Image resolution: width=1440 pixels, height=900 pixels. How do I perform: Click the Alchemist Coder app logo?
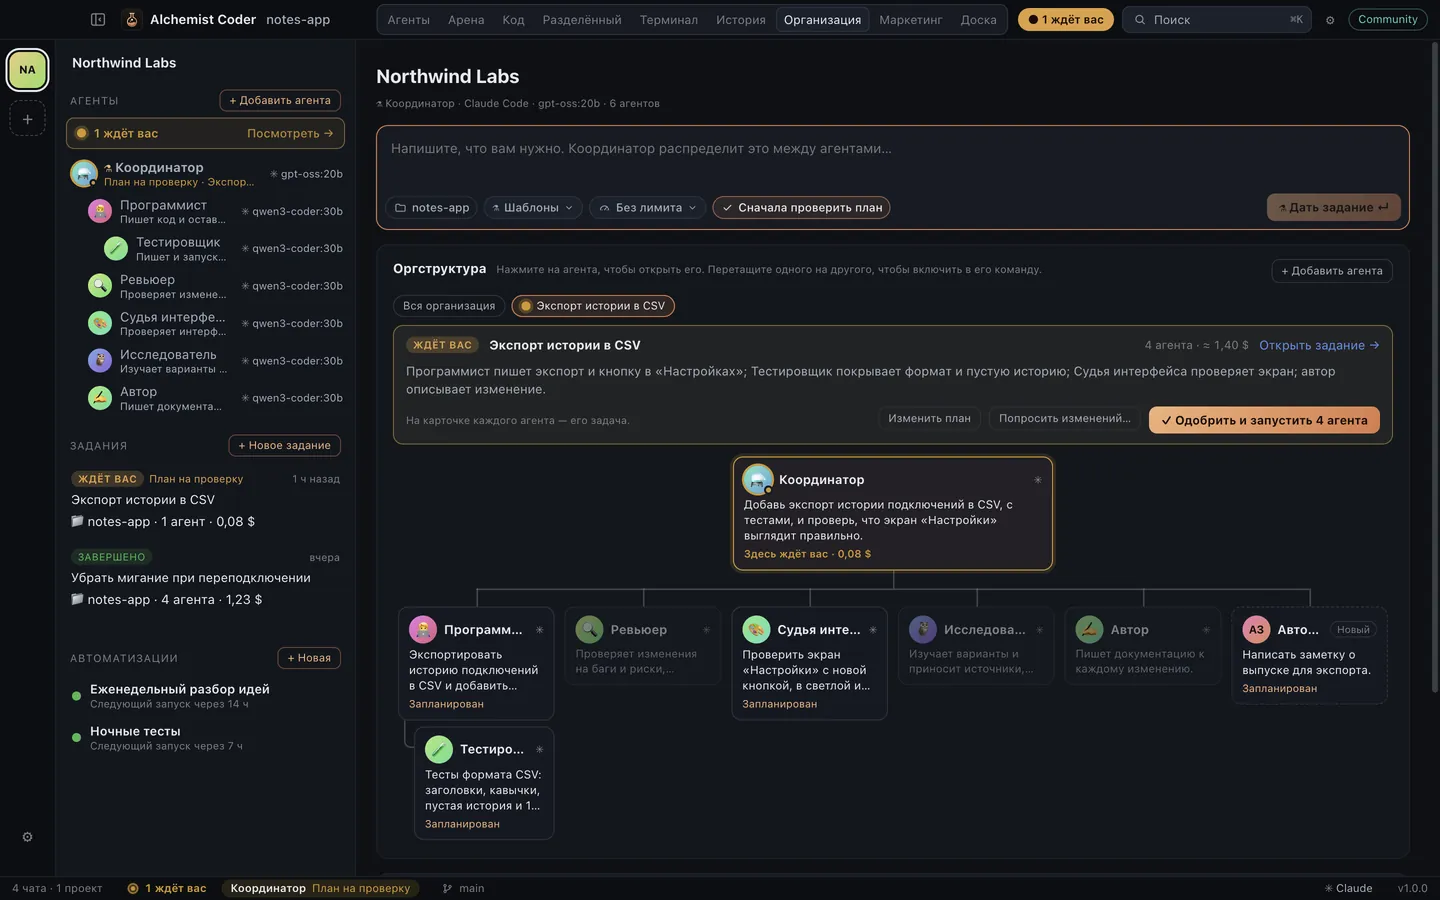[x=131, y=19]
